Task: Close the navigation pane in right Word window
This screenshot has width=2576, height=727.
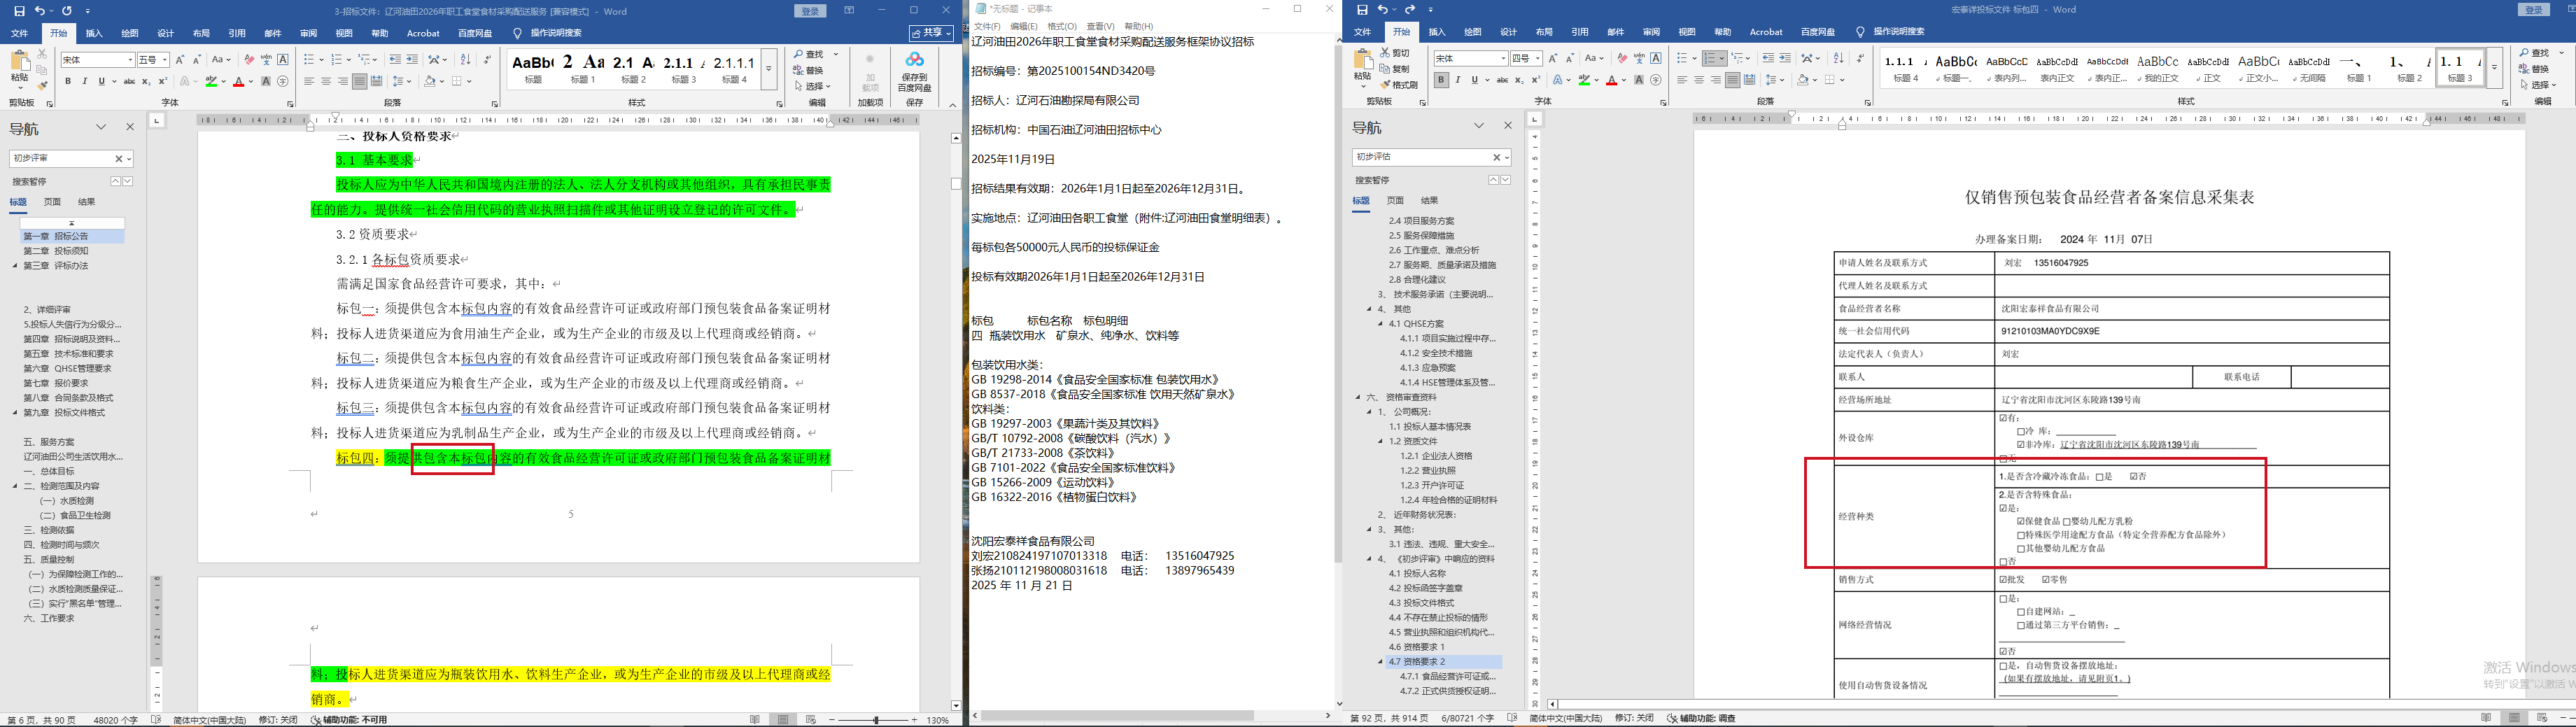Action: coord(1508,126)
